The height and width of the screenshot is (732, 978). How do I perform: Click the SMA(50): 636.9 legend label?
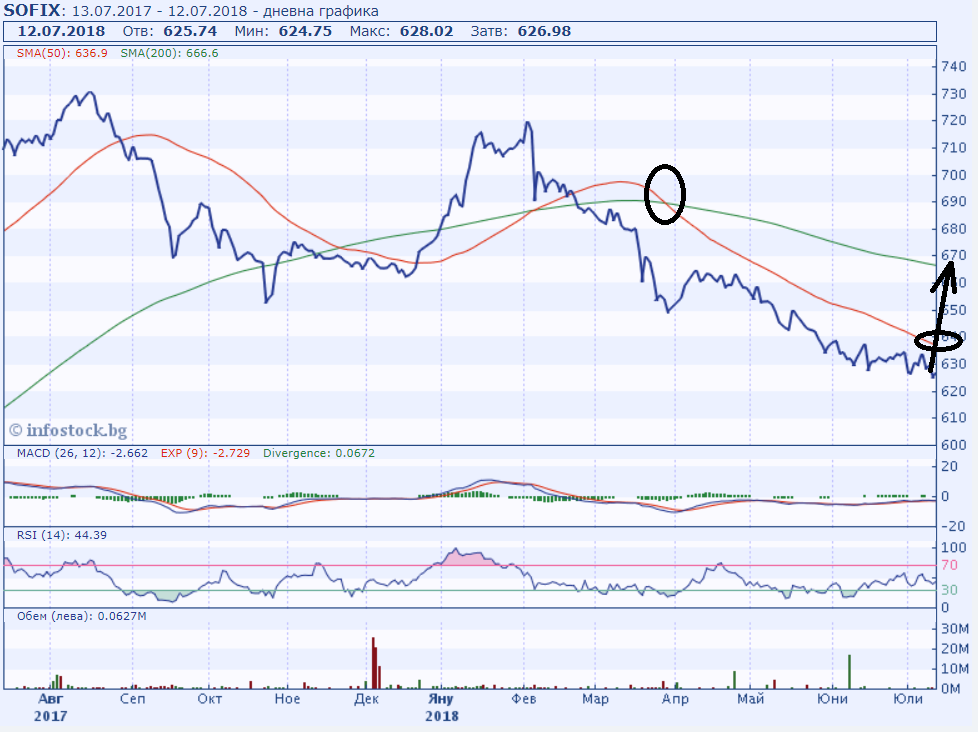[x=62, y=53]
